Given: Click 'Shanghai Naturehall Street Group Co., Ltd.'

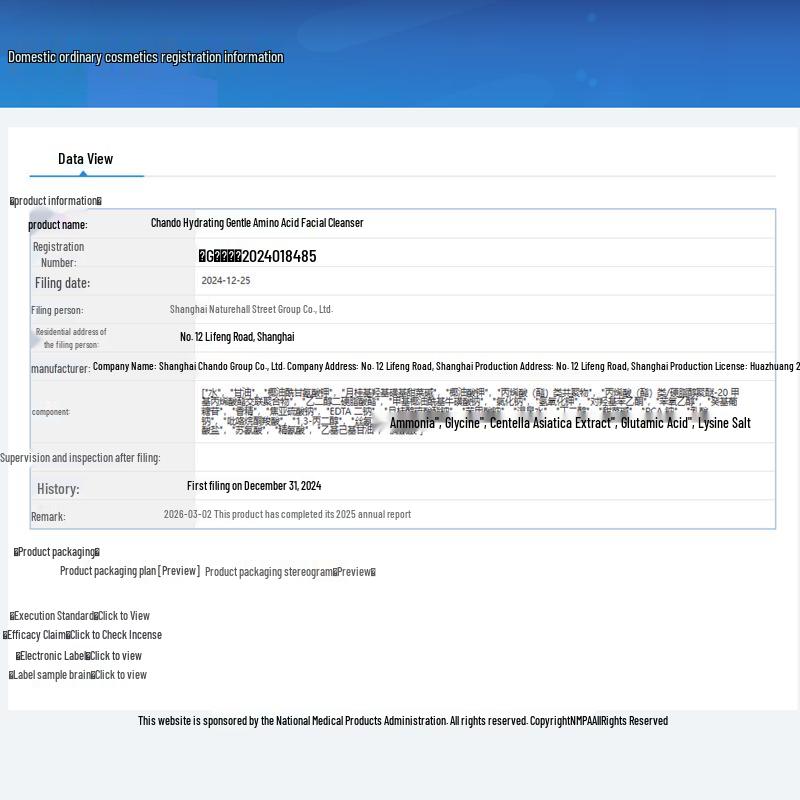Looking at the screenshot, I should click(251, 309).
